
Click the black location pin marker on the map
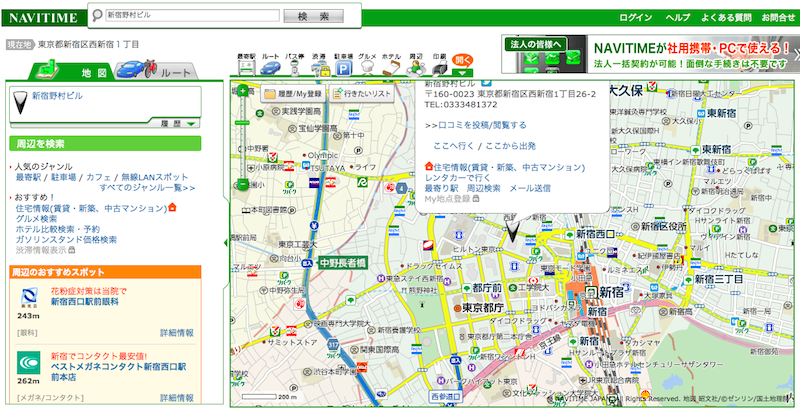(512, 232)
